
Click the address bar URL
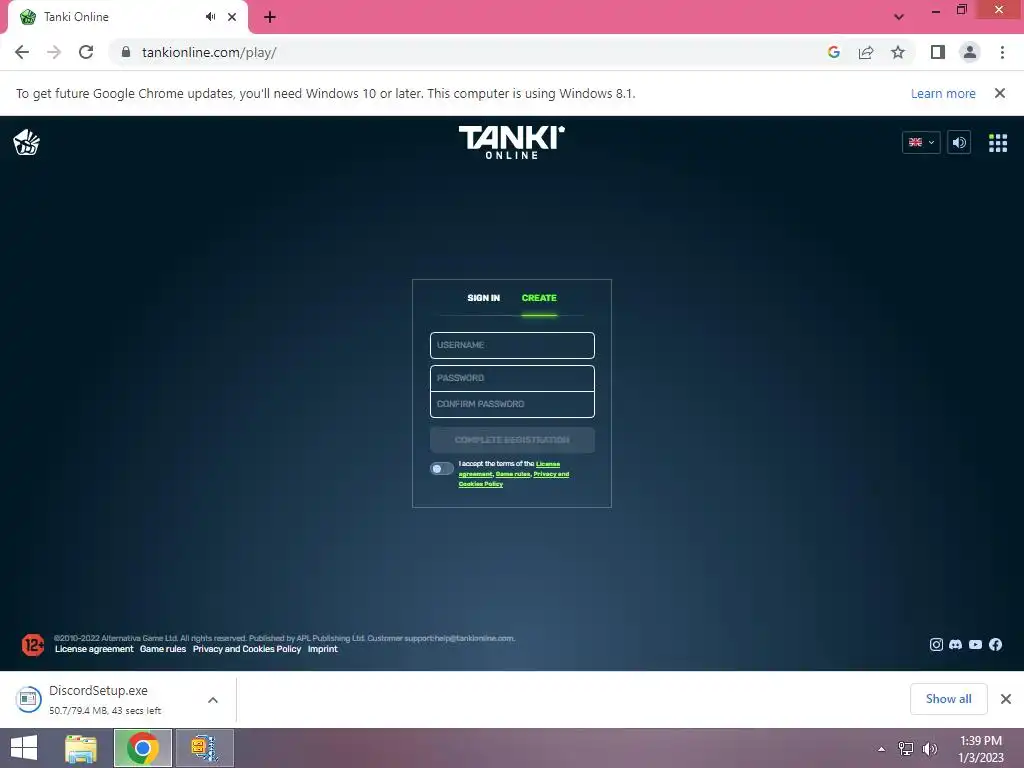[x=209, y=52]
